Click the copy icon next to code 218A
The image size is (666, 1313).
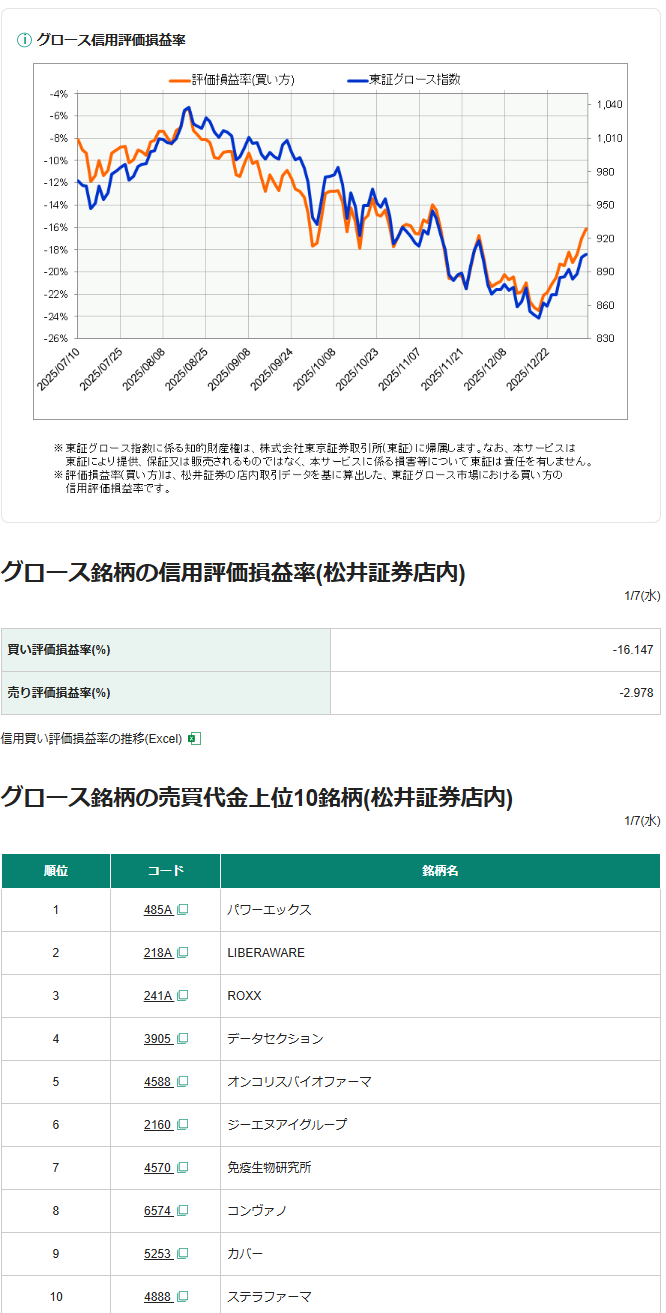(x=182, y=953)
